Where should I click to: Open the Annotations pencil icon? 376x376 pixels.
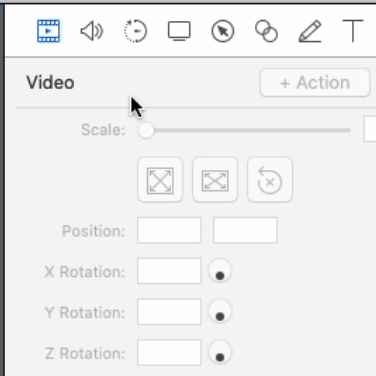(310, 31)
